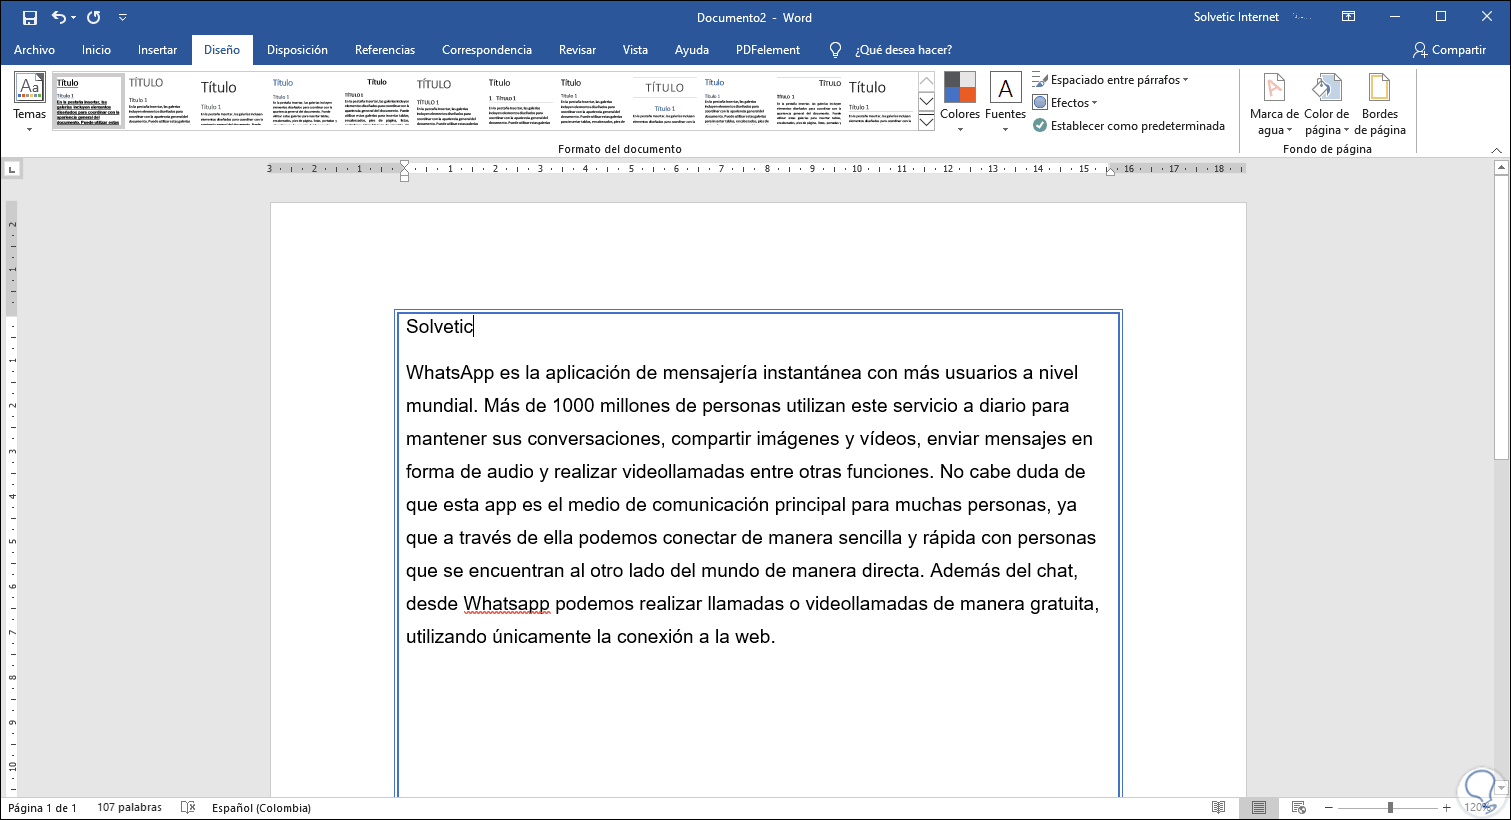Open the Vista tab

click(635, 50)
